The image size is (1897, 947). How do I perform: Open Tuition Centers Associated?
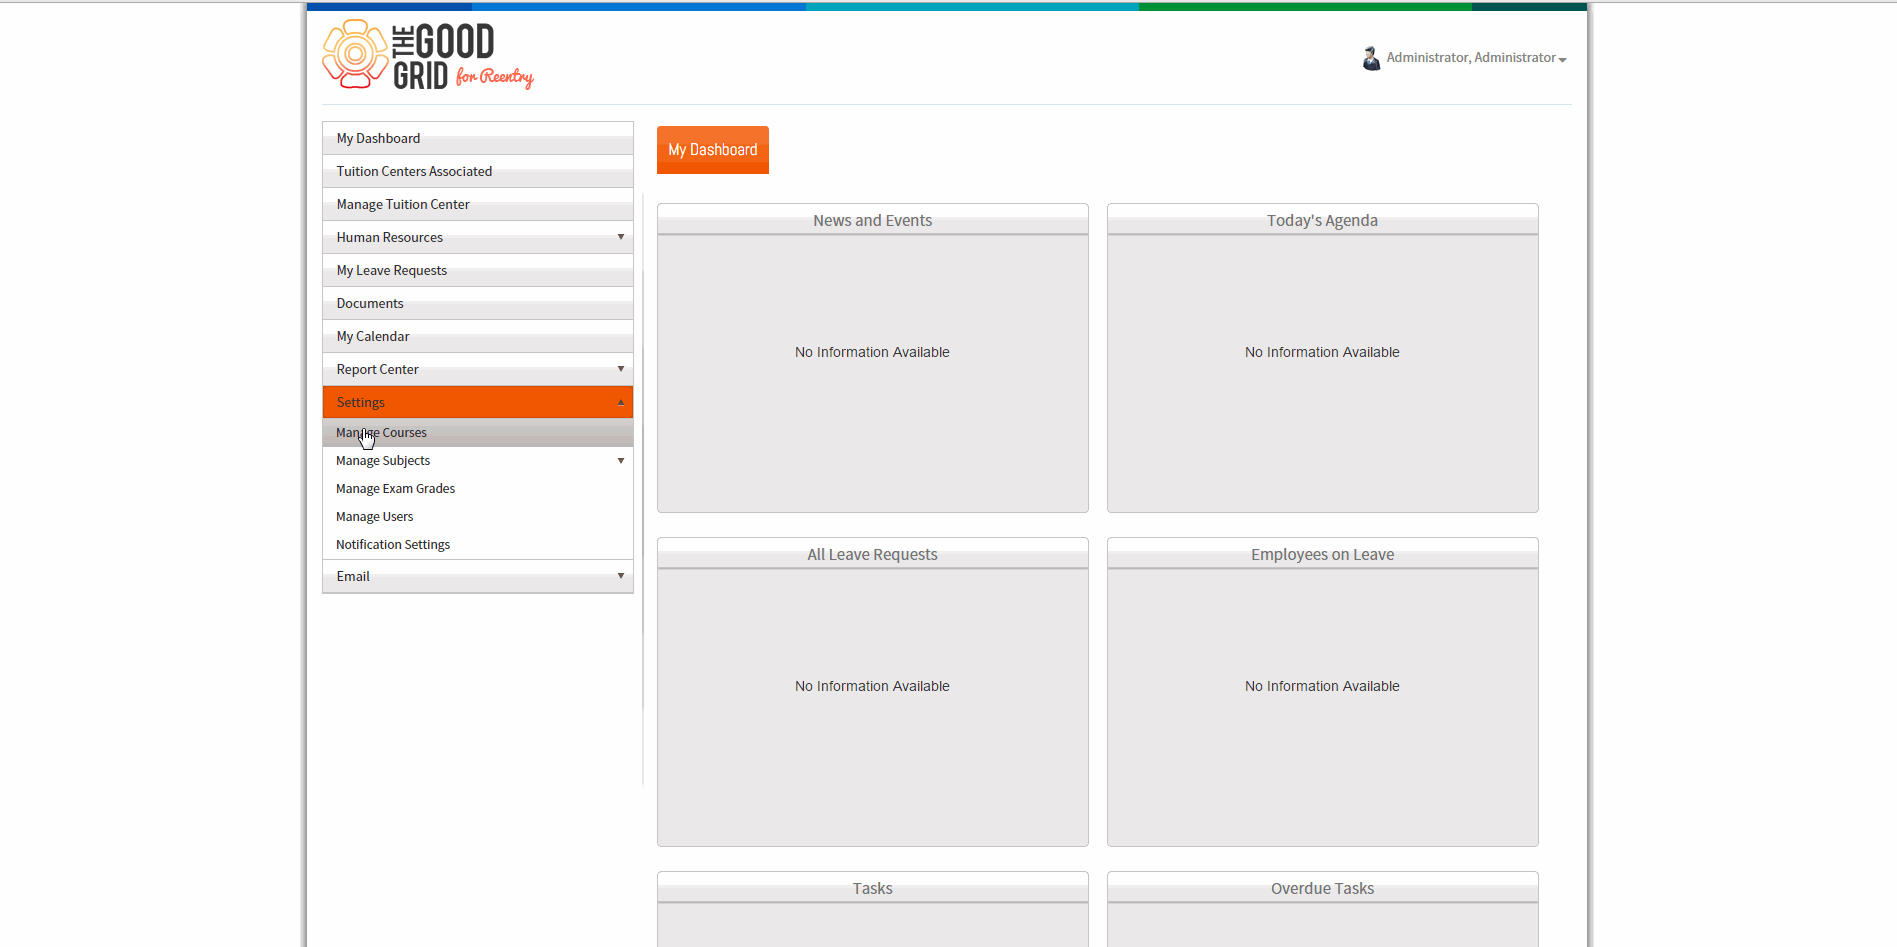click(x=478, y=171)
